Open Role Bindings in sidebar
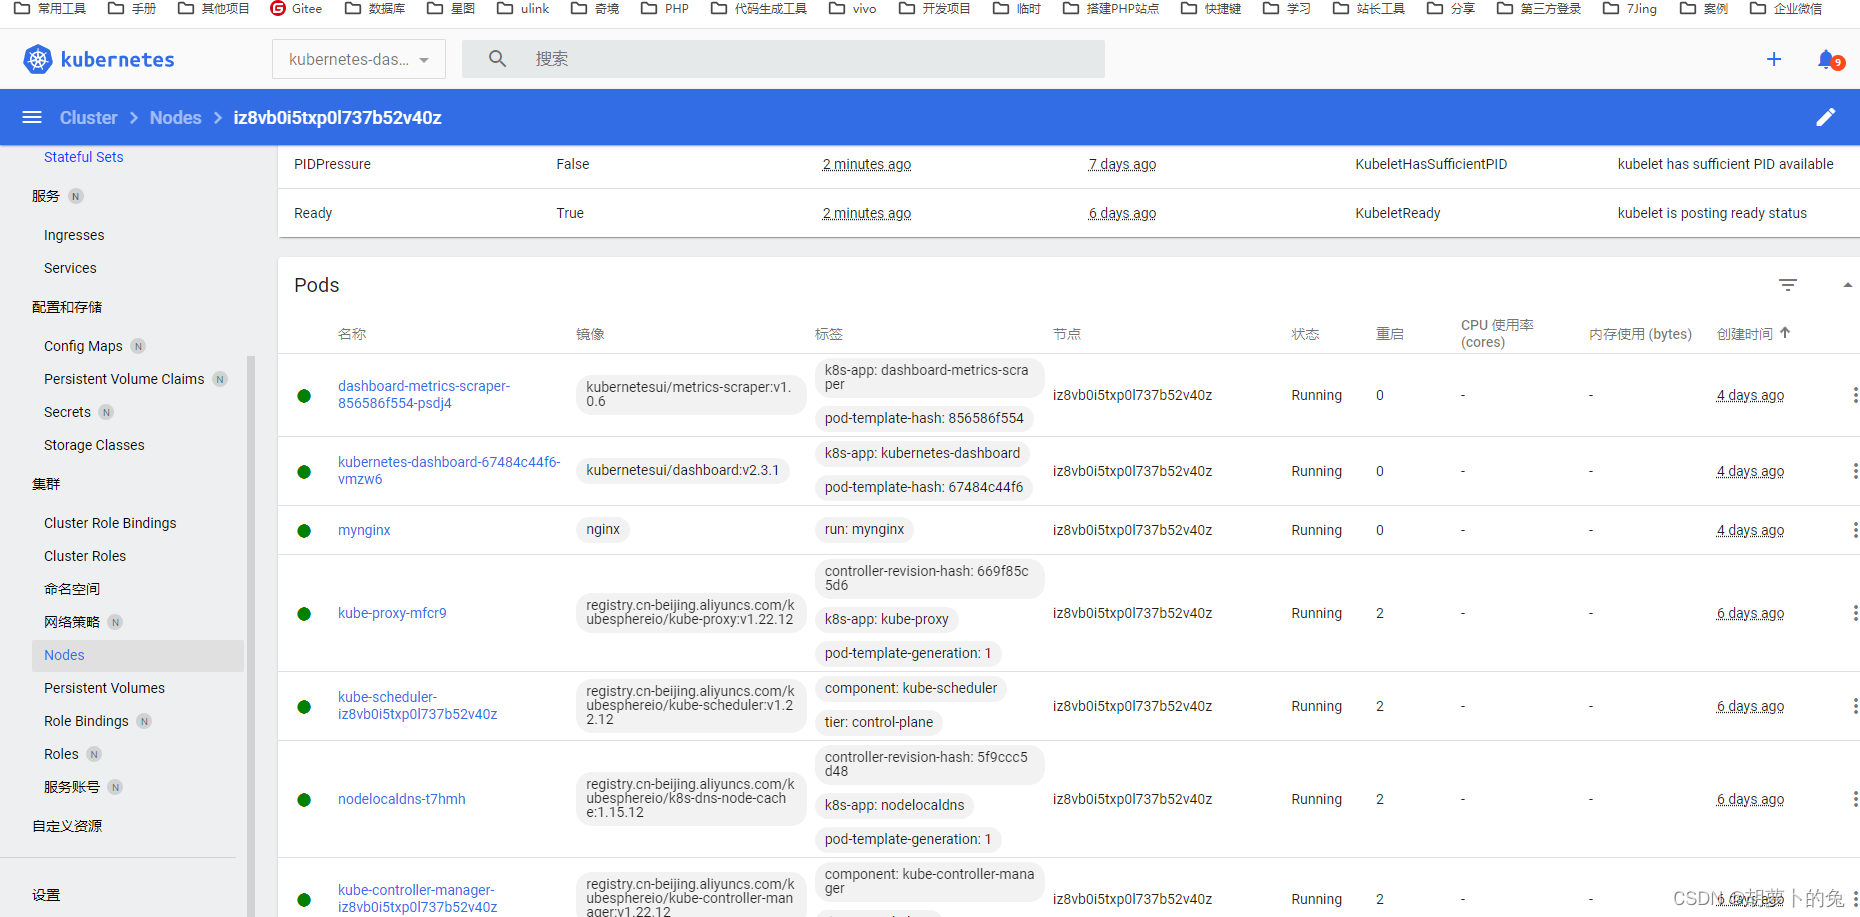This screenshot has width=1860, height=917. tap(86, 721)
